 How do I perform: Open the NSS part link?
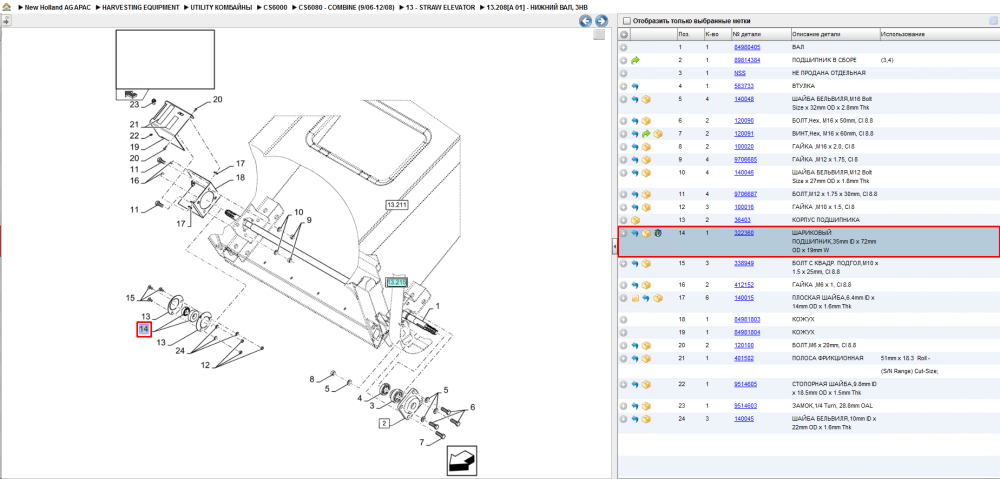(x=740, y=73)
